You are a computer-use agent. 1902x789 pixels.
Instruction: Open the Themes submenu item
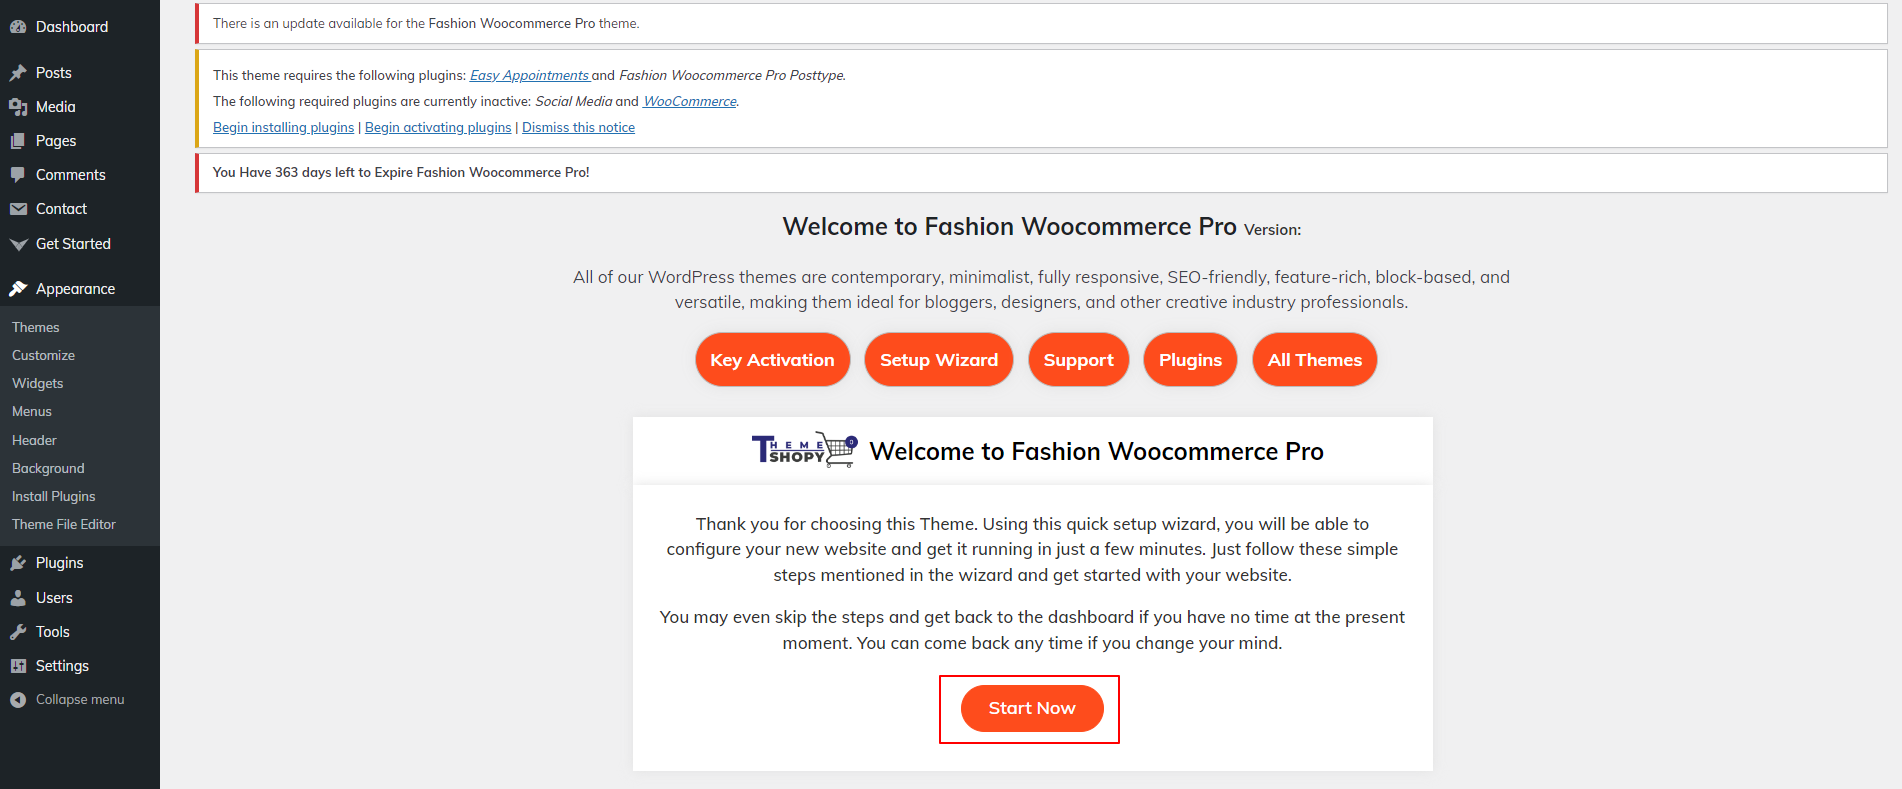[36, 327]
